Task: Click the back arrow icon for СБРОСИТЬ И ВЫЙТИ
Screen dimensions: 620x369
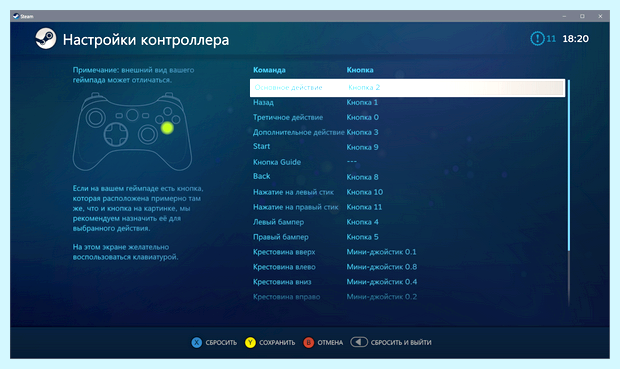Action: (x=359, y=342)
